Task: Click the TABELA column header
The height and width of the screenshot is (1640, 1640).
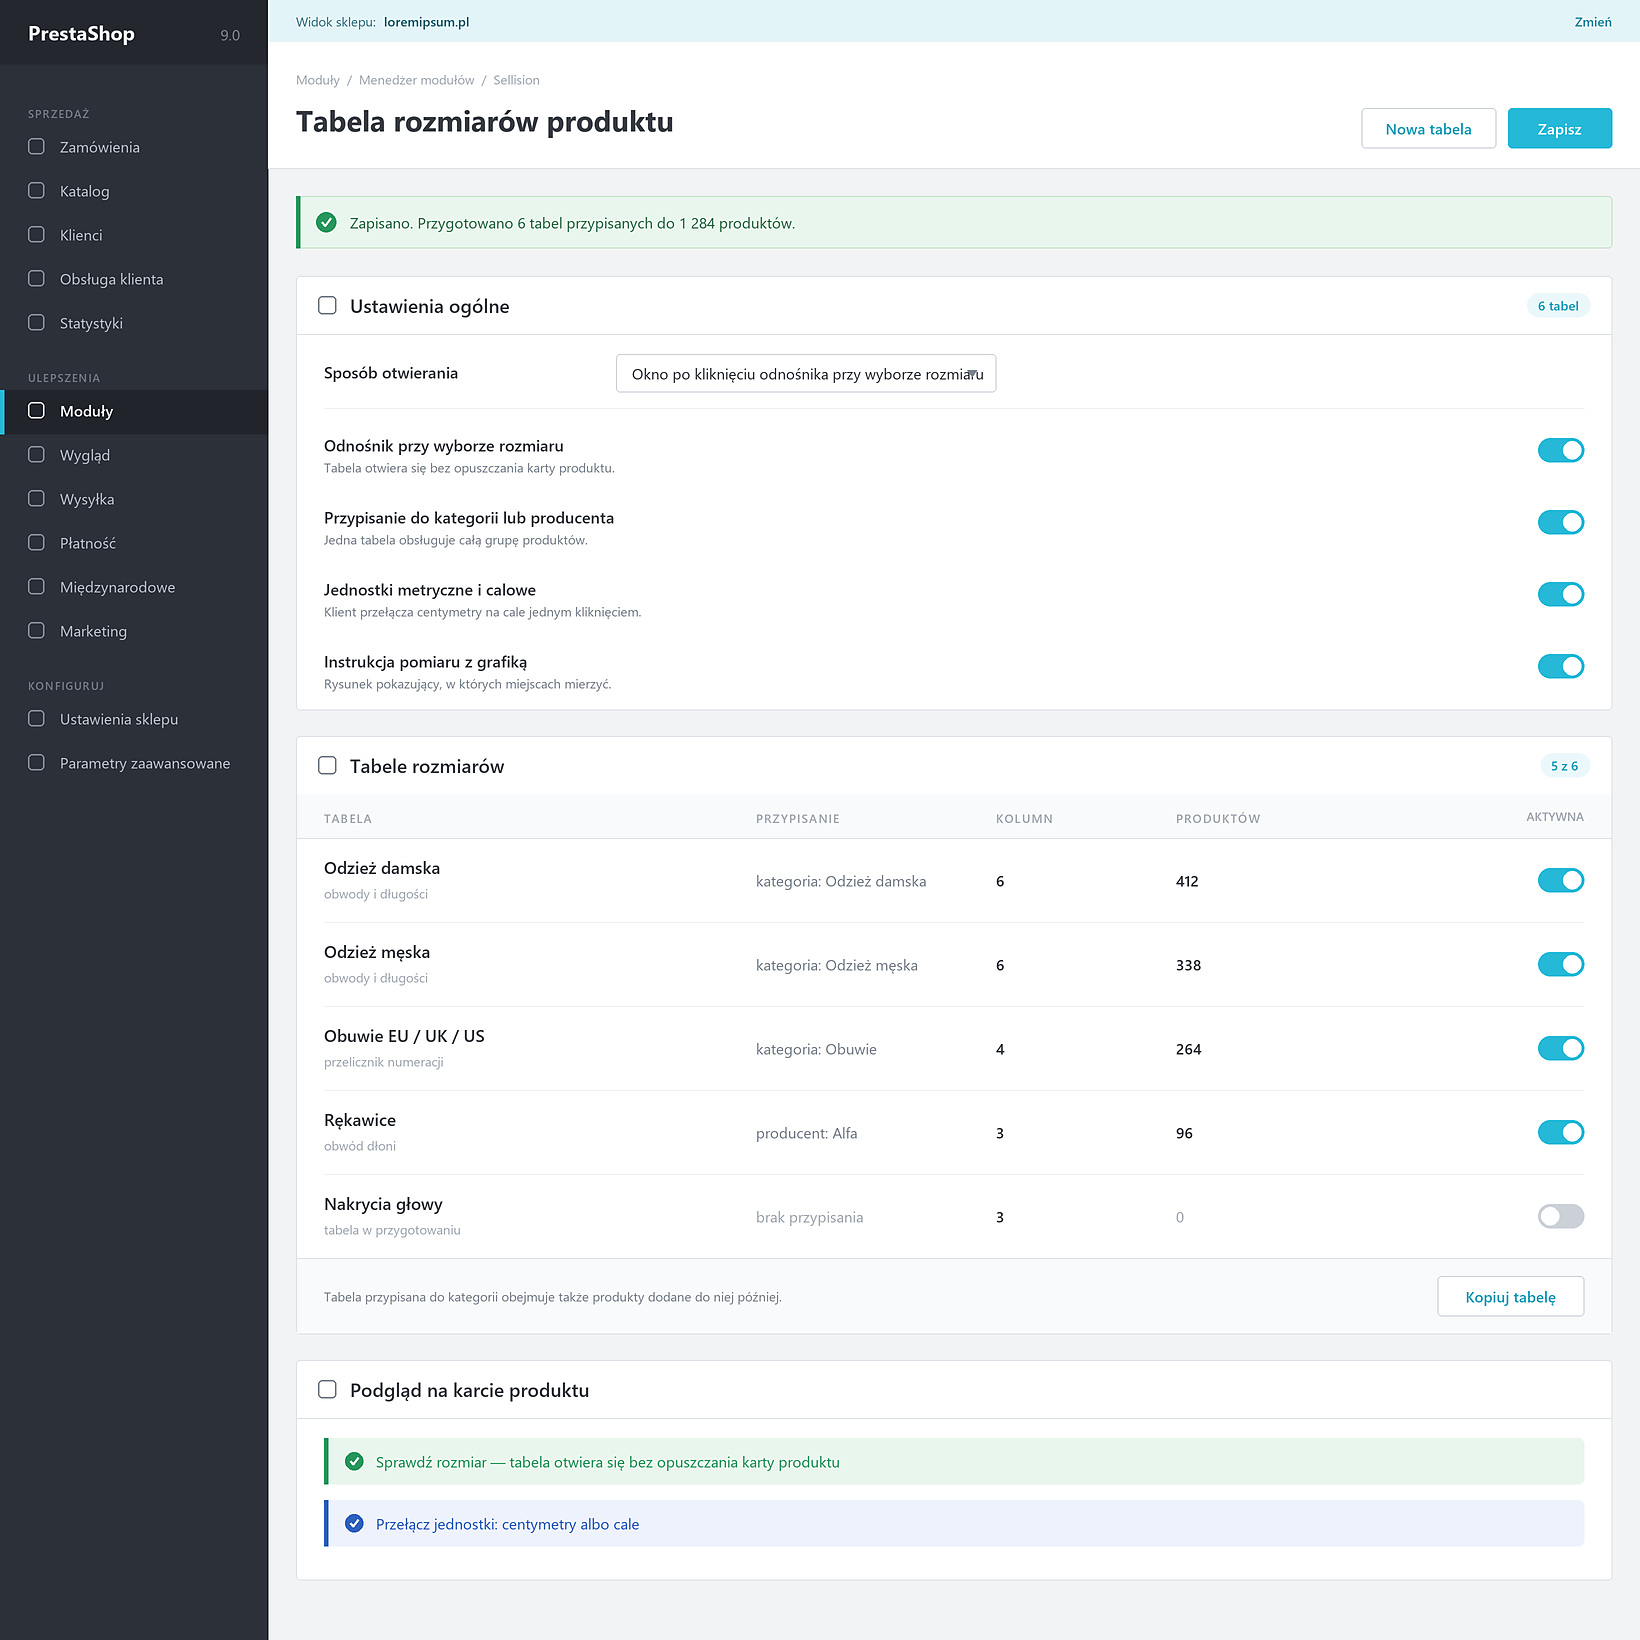Action: [x=348, y=819]
